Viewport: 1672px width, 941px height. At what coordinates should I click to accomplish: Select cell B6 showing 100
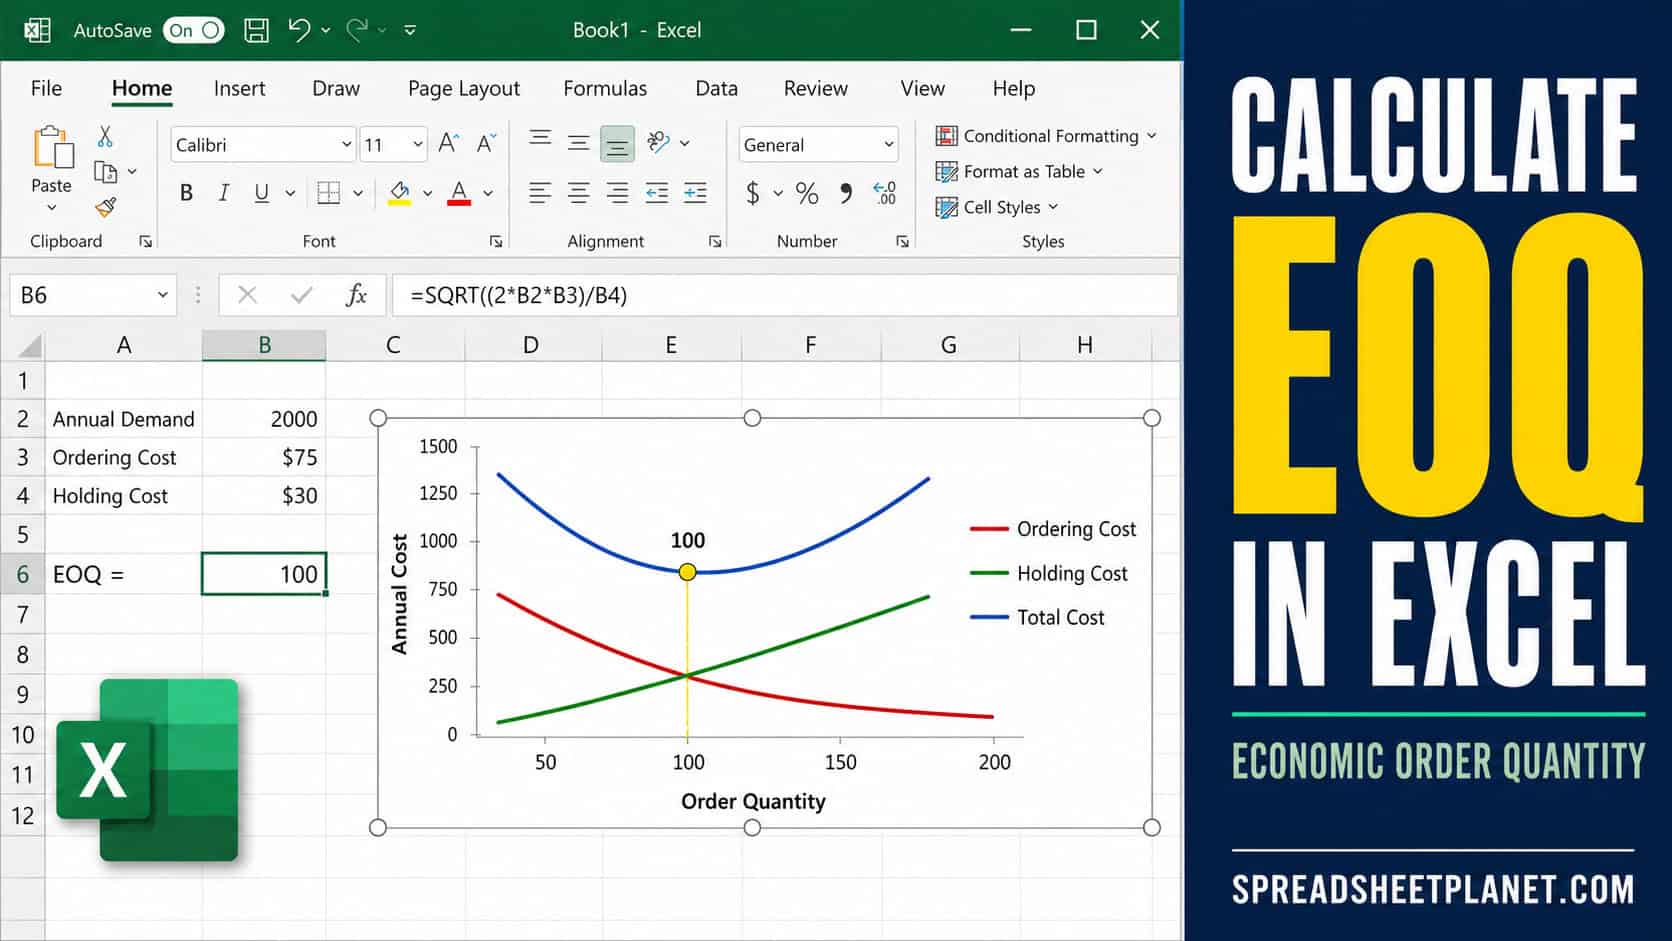point(264,574)
